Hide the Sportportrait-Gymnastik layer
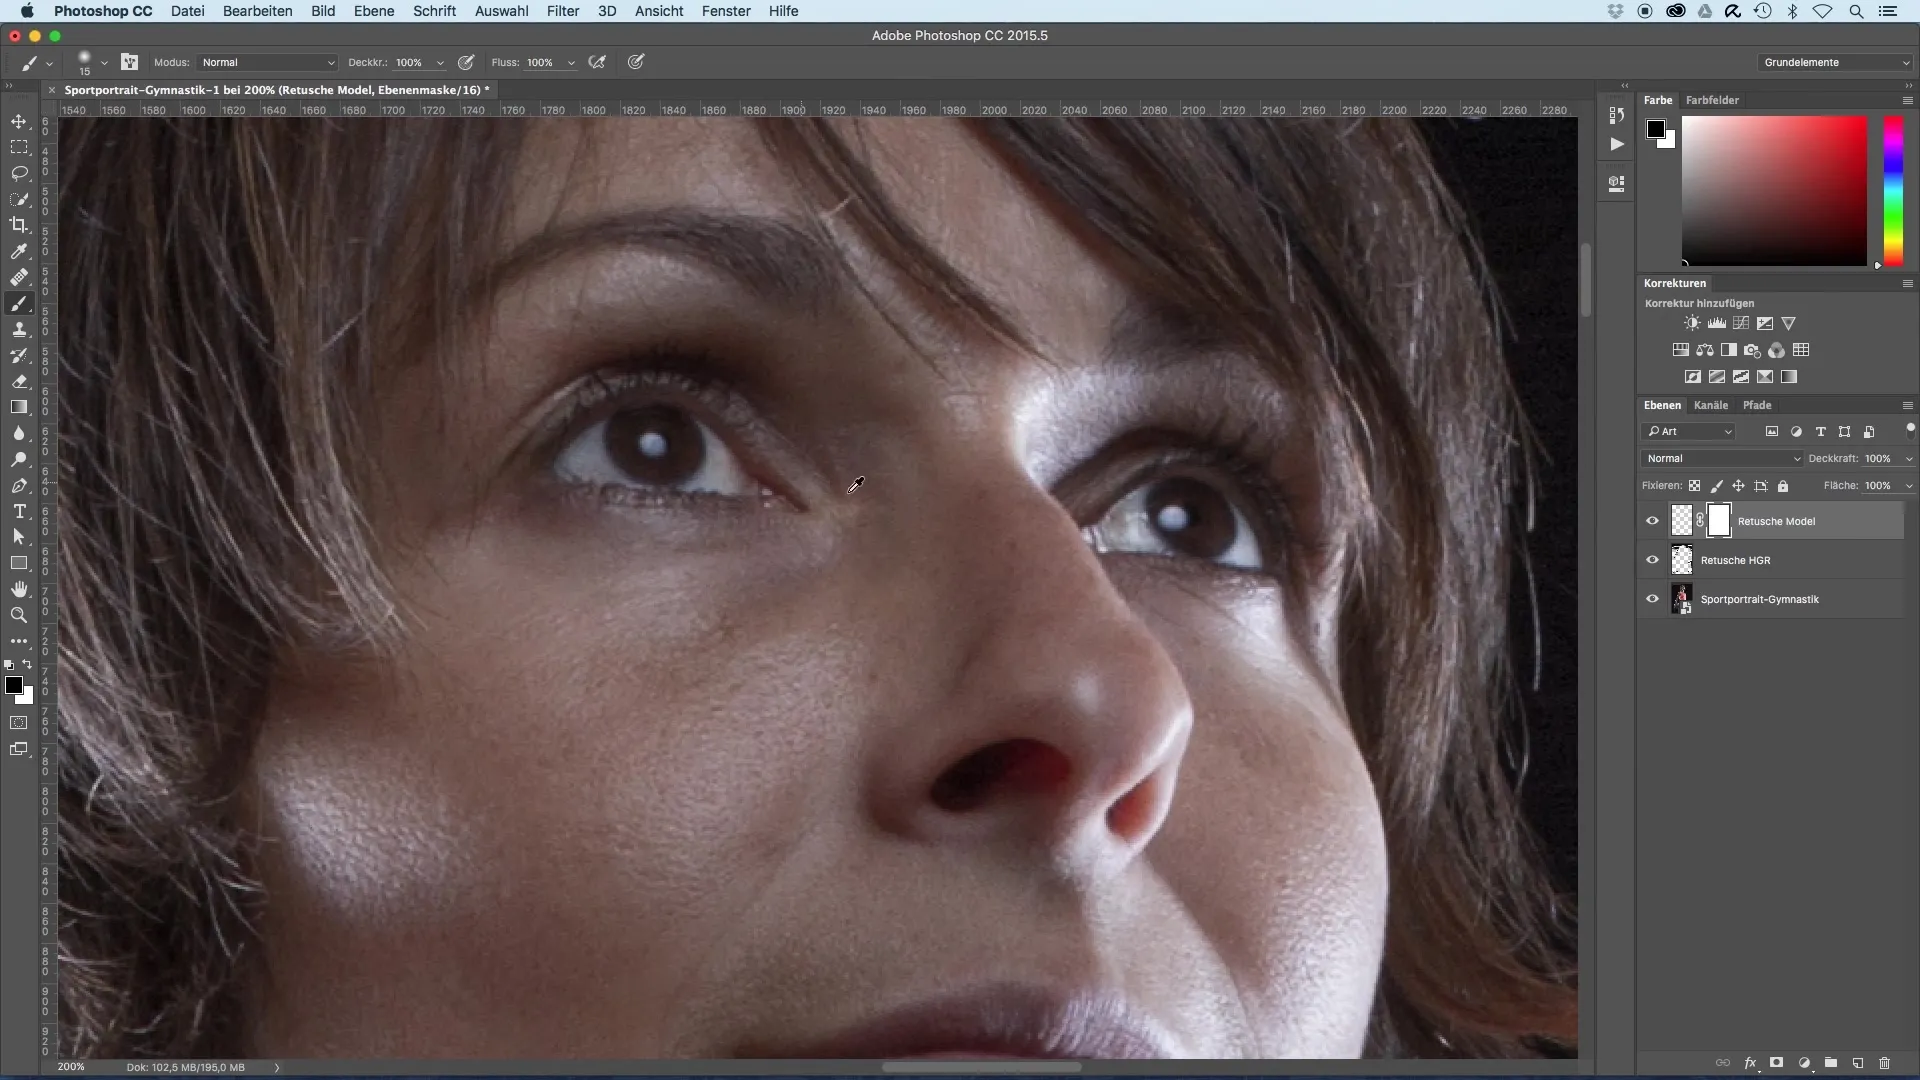1920x1080 pixels. click(x=1652, y=599)
